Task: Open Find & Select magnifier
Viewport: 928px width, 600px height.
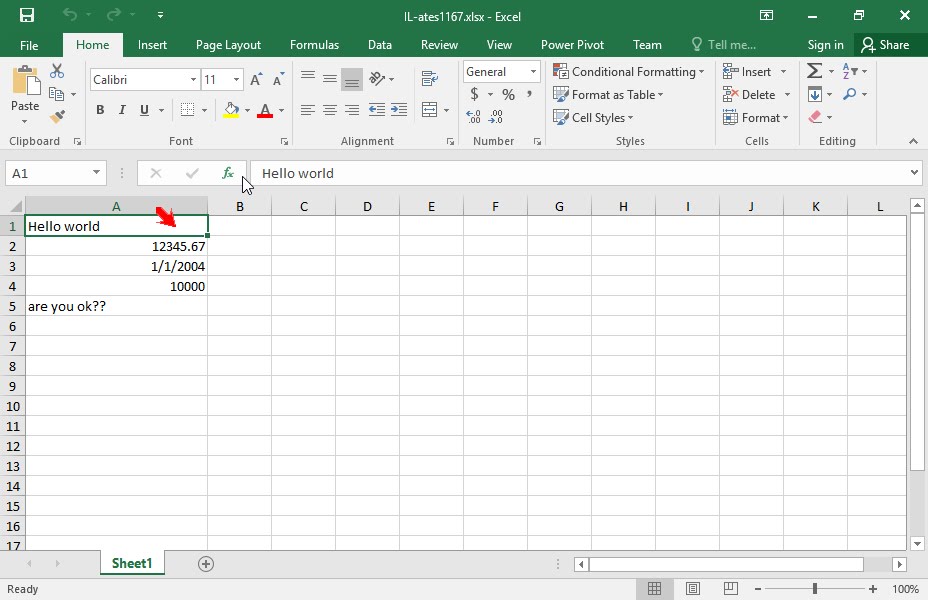Action: pos(850,94)
